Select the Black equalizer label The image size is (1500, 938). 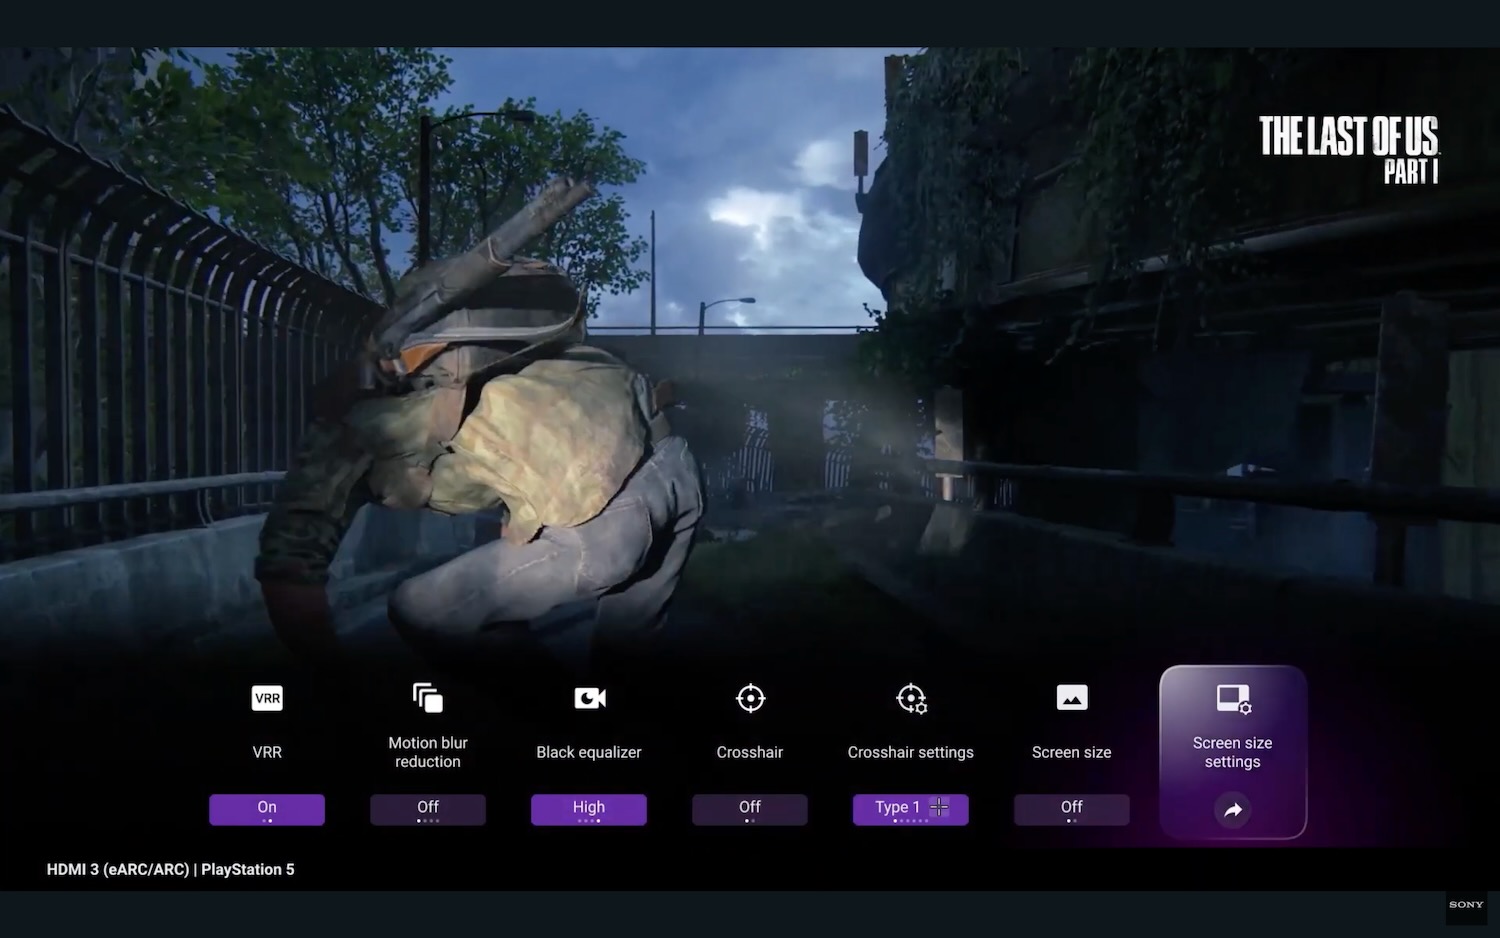[589, 752]
